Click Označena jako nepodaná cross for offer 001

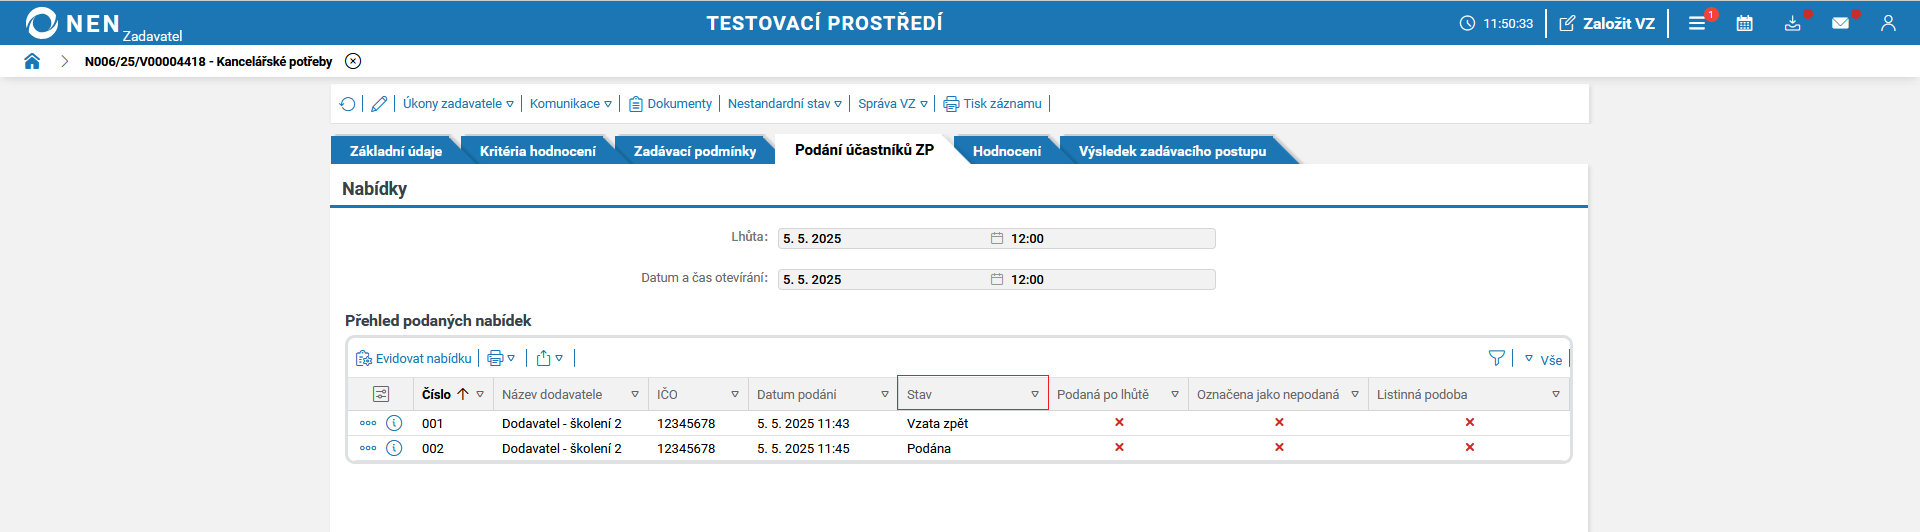[x=1279, y=422]
